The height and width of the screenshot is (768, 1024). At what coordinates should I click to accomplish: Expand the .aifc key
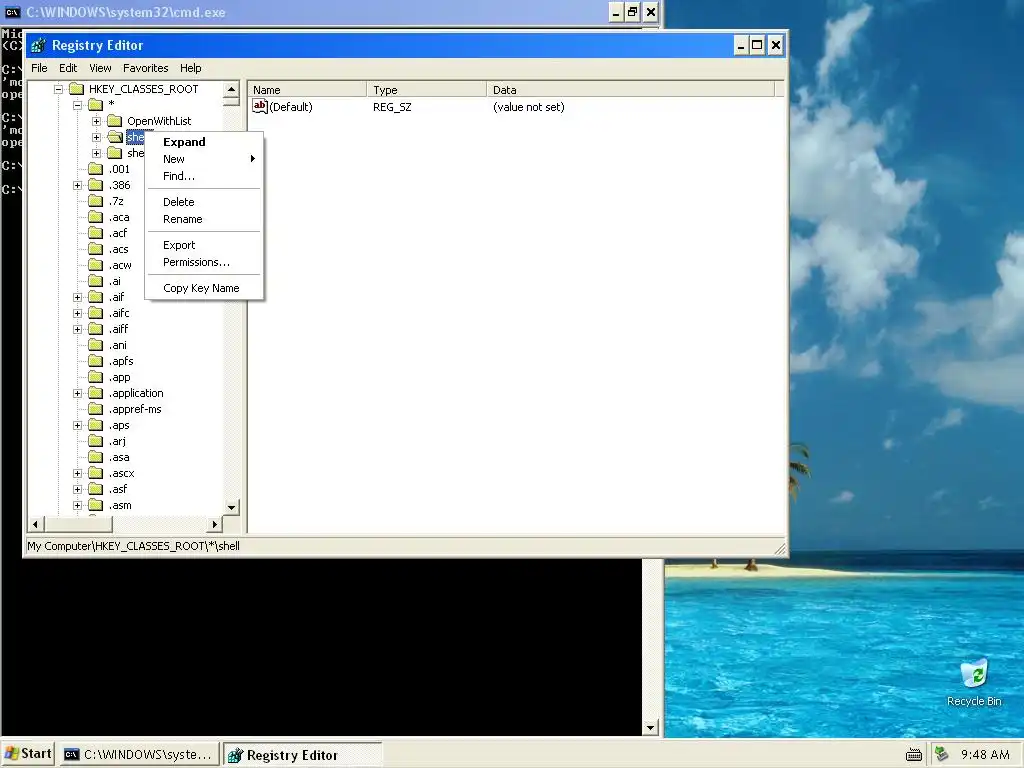click(77, 313)
